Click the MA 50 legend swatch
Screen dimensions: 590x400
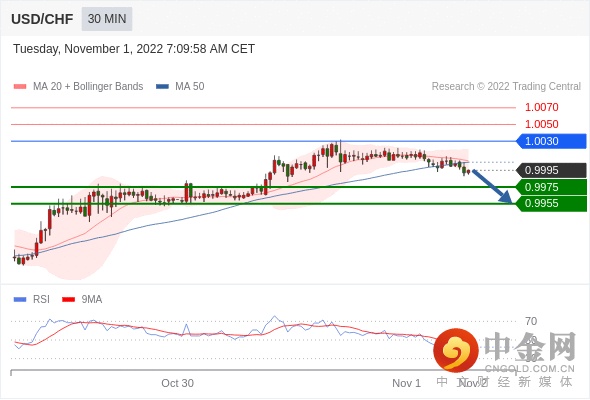162,87
